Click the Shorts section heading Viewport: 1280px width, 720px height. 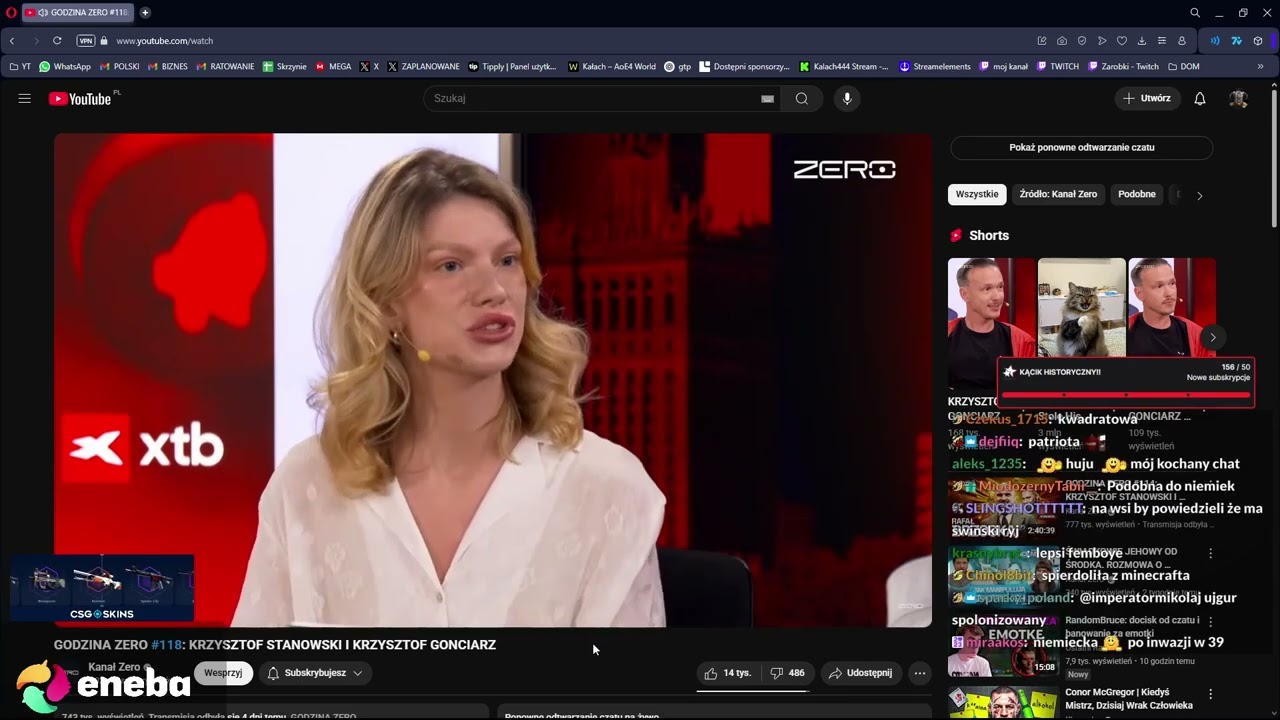[989, 235]
